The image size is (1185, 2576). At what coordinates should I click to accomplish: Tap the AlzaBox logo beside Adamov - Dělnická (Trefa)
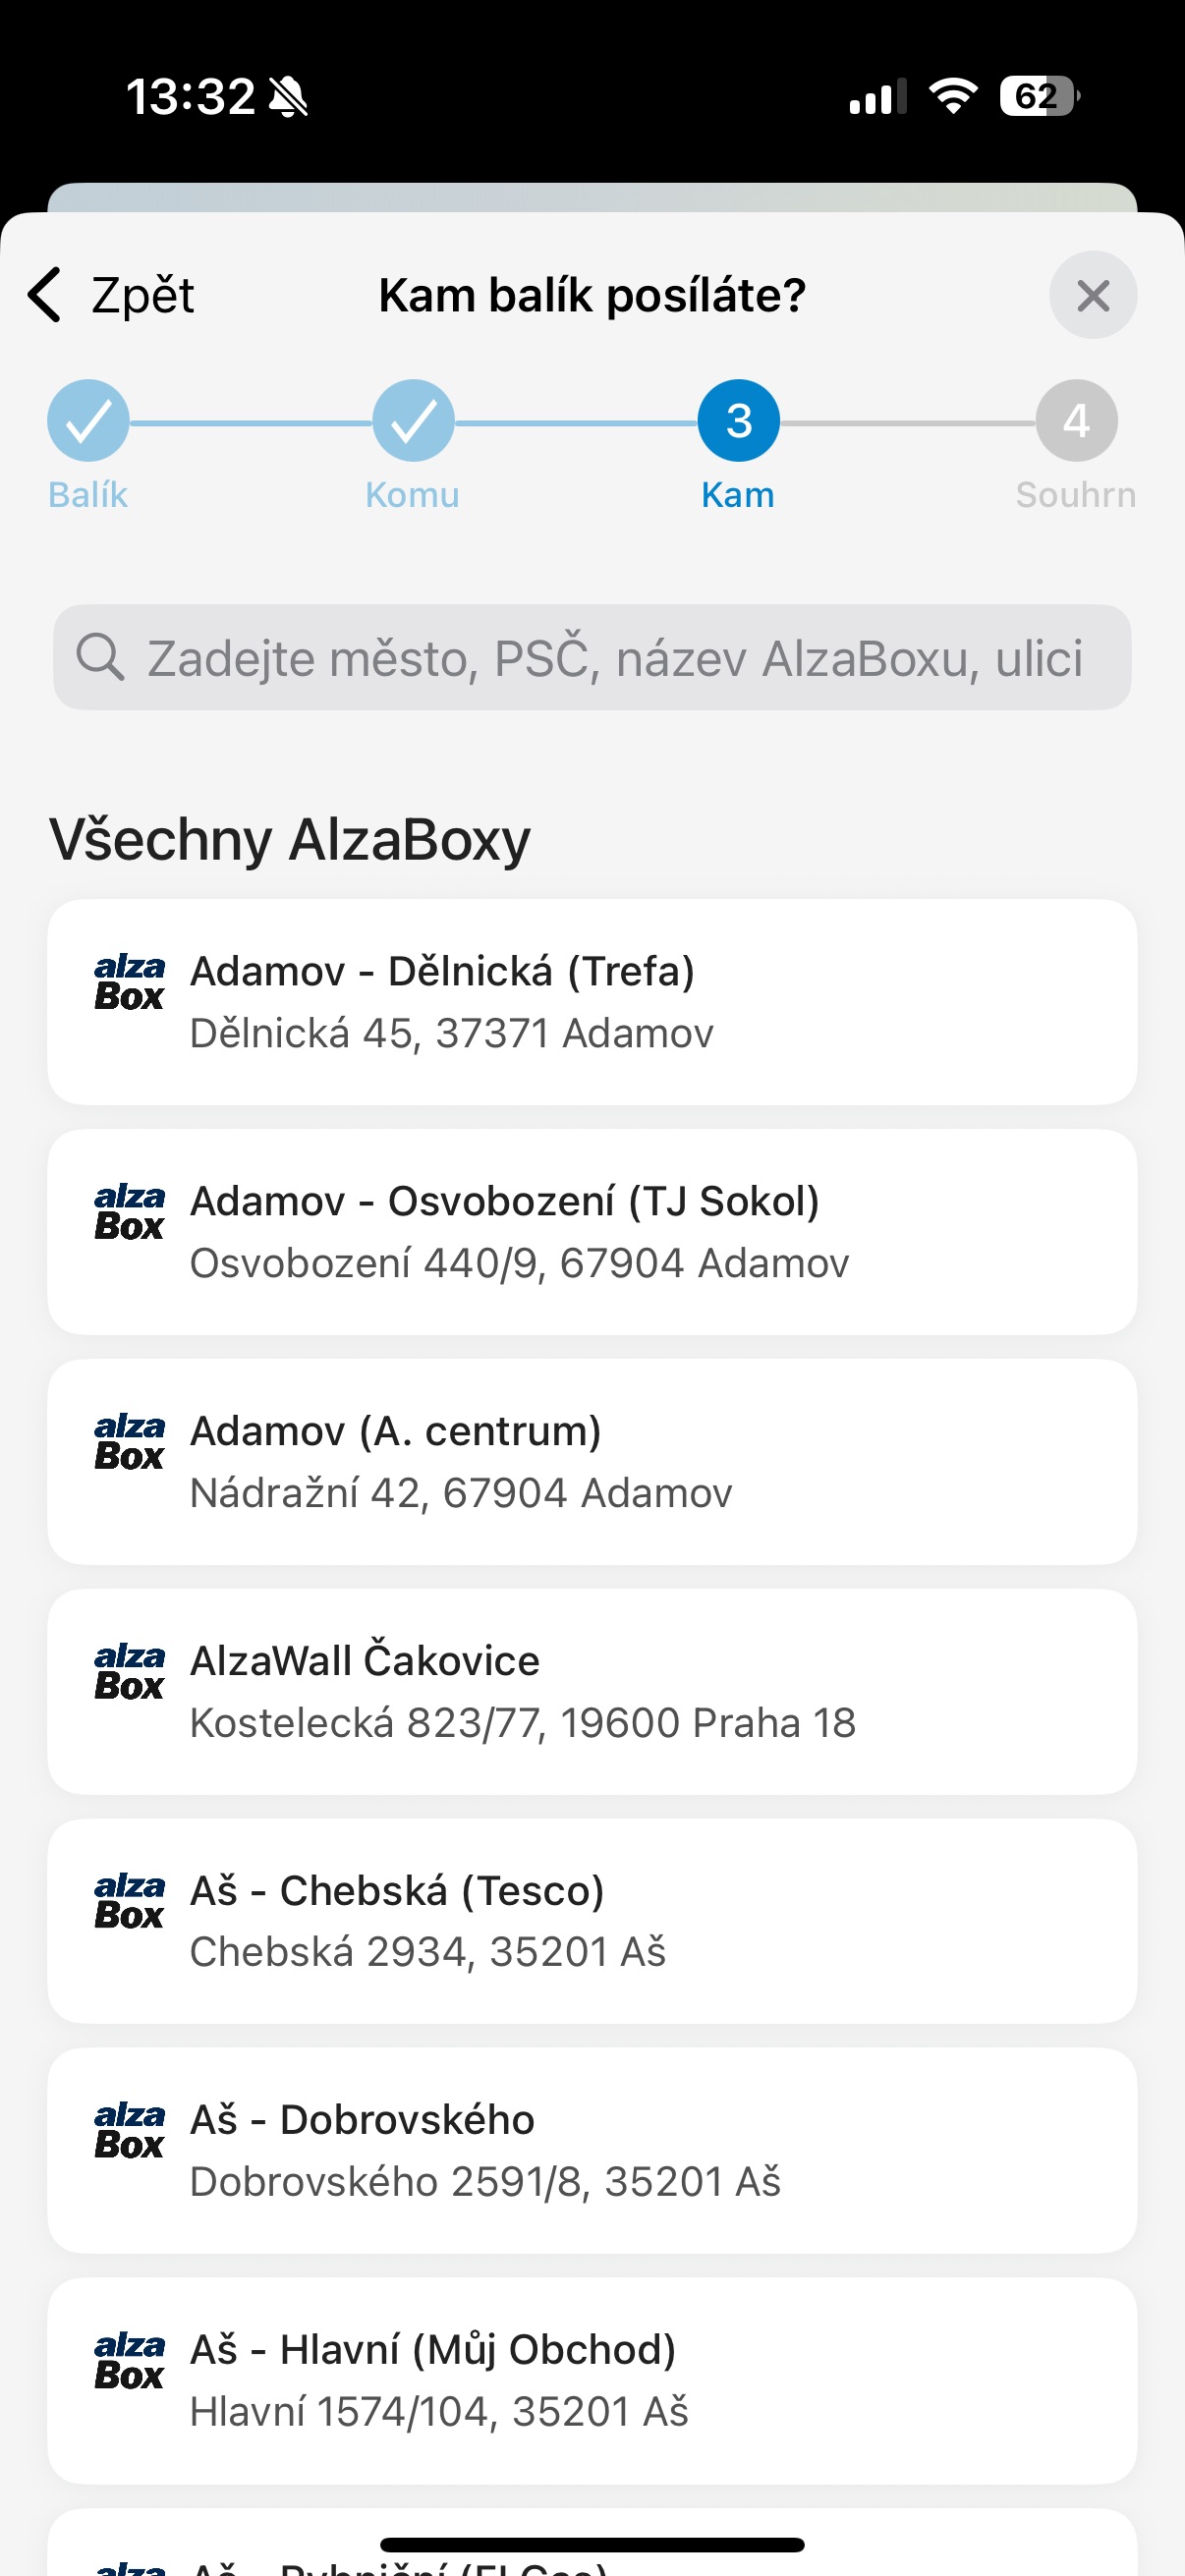tap(129, 982)
